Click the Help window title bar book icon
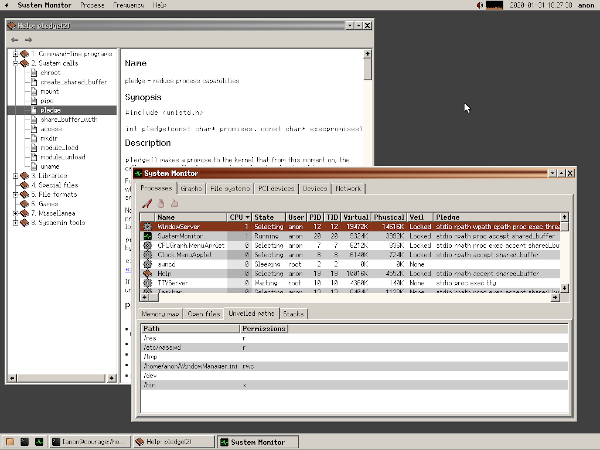The image size is (600, 450). (12, 26)
